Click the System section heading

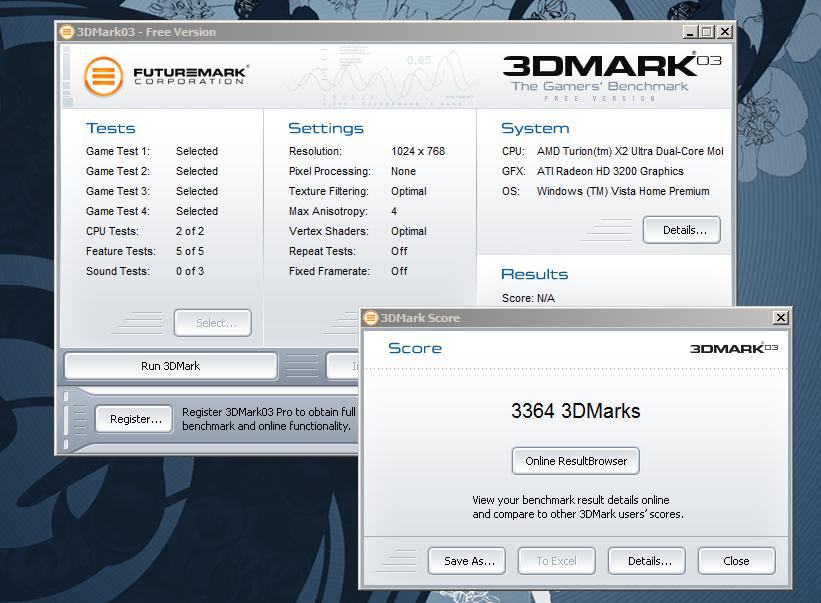click(535, 129)
